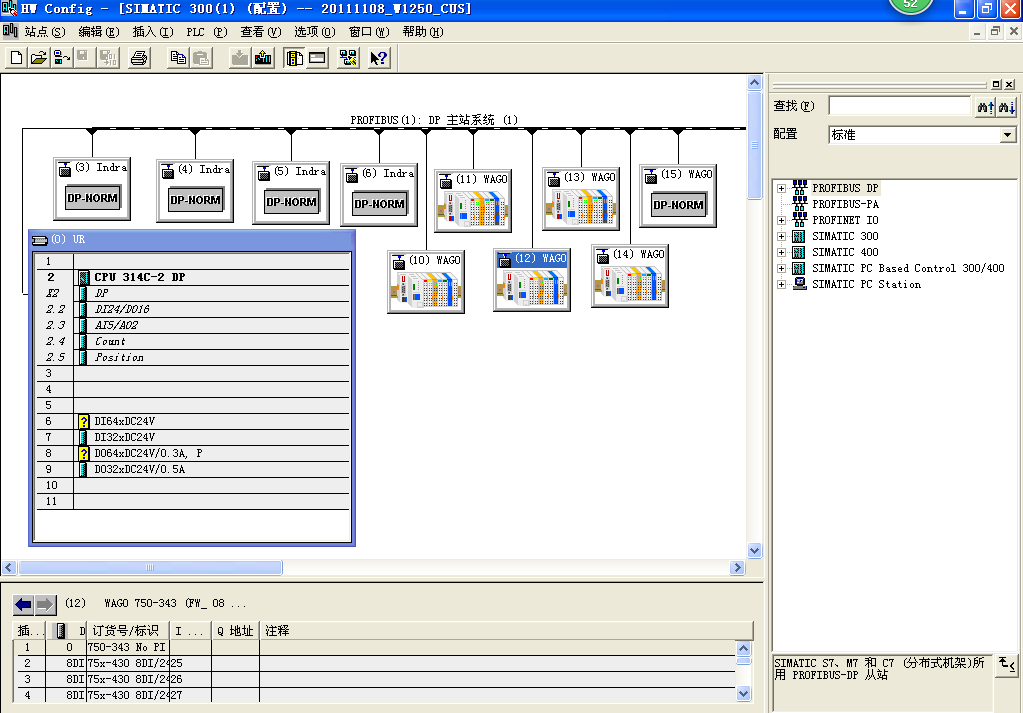Open the 编辑(E) menu
The width and height of the screenshot is (1023, 713).
99,32
